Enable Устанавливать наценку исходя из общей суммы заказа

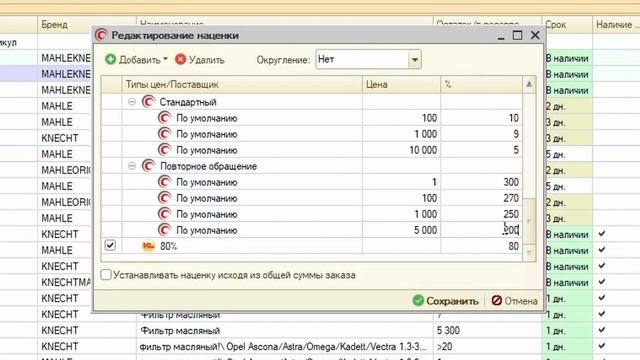click(x=106, y=275)
